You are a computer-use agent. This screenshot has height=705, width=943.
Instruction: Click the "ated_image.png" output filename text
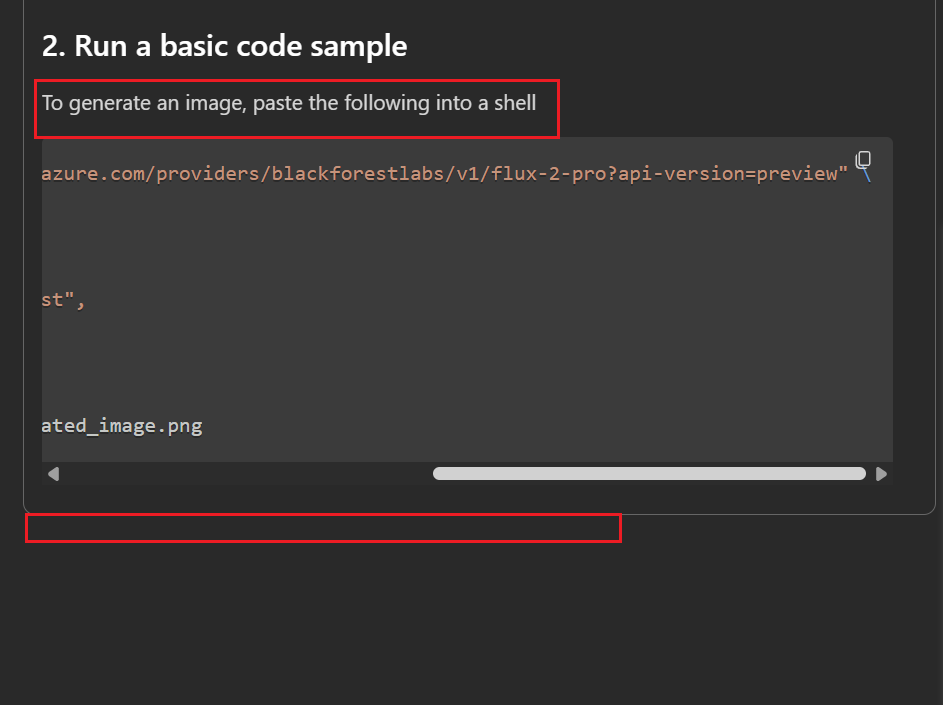click(122, 426)
